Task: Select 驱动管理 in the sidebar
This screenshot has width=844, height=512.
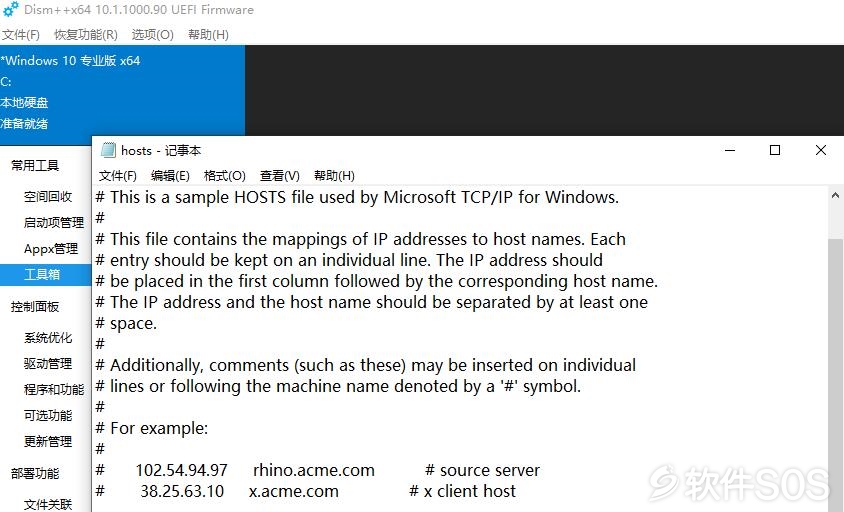Action: pos(48,363)
